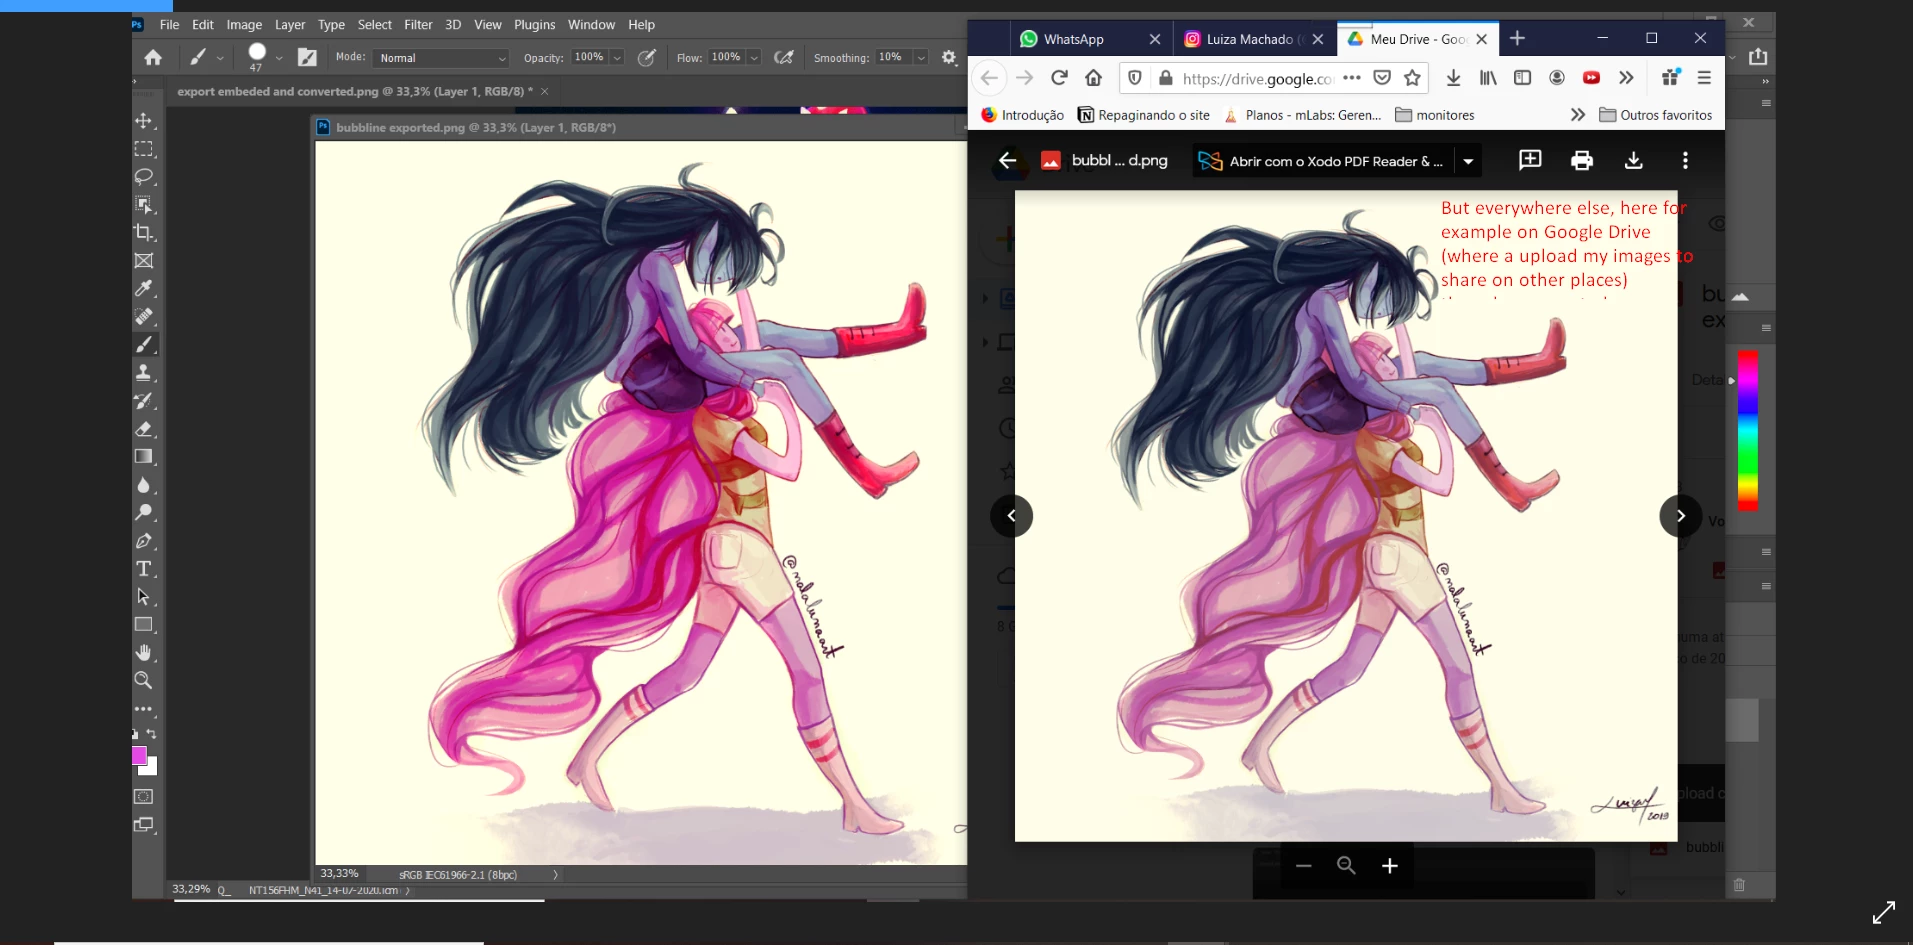Select the Eyedropper tool
This screenshot has height=945, width=1913.
click(144, 289)
